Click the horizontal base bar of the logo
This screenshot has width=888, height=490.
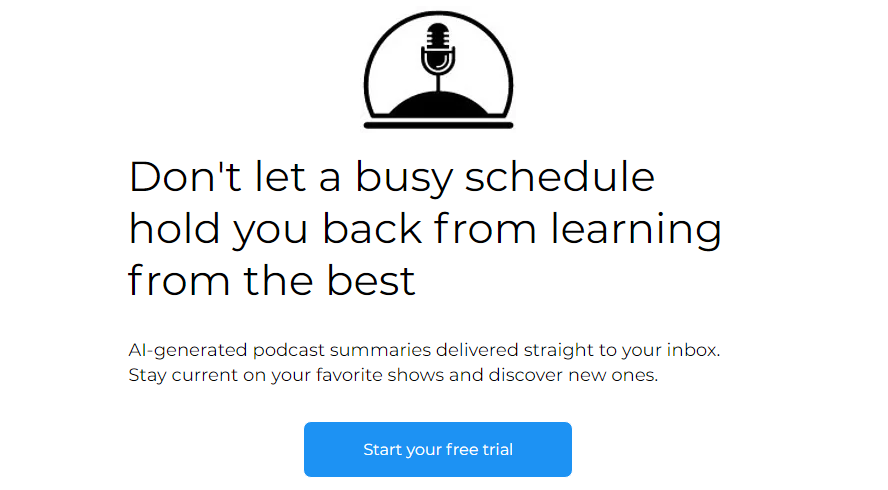click(x=438, y=125)
